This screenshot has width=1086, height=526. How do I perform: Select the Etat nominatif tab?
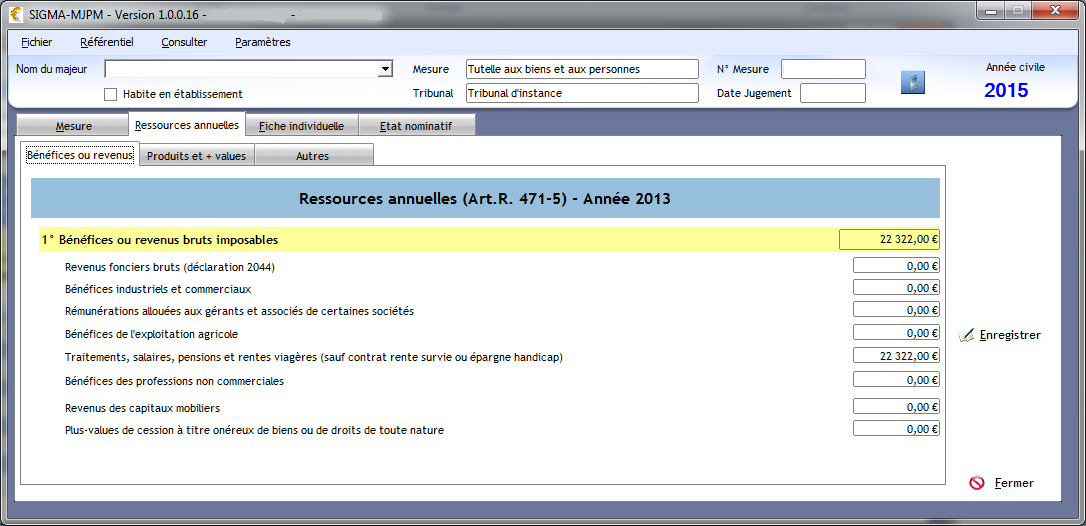[415, 126]
